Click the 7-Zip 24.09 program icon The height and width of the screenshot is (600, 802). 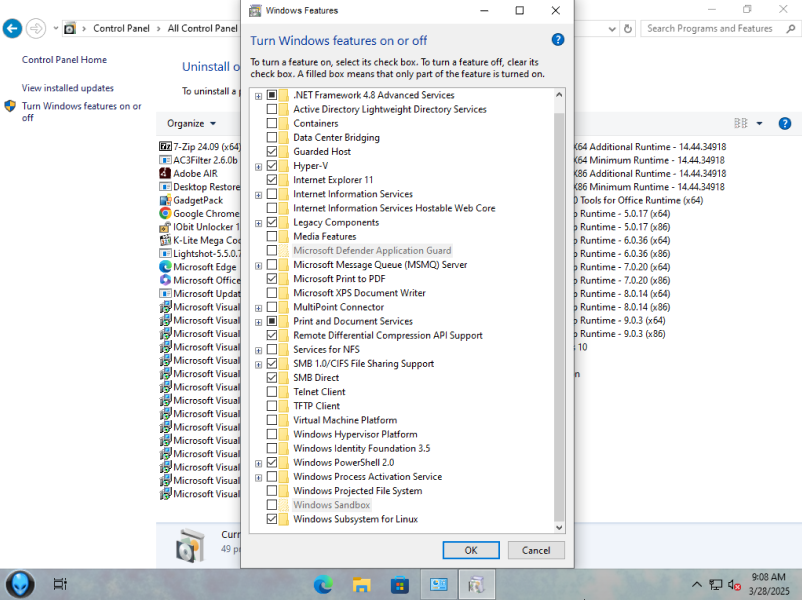coord(165,147)
